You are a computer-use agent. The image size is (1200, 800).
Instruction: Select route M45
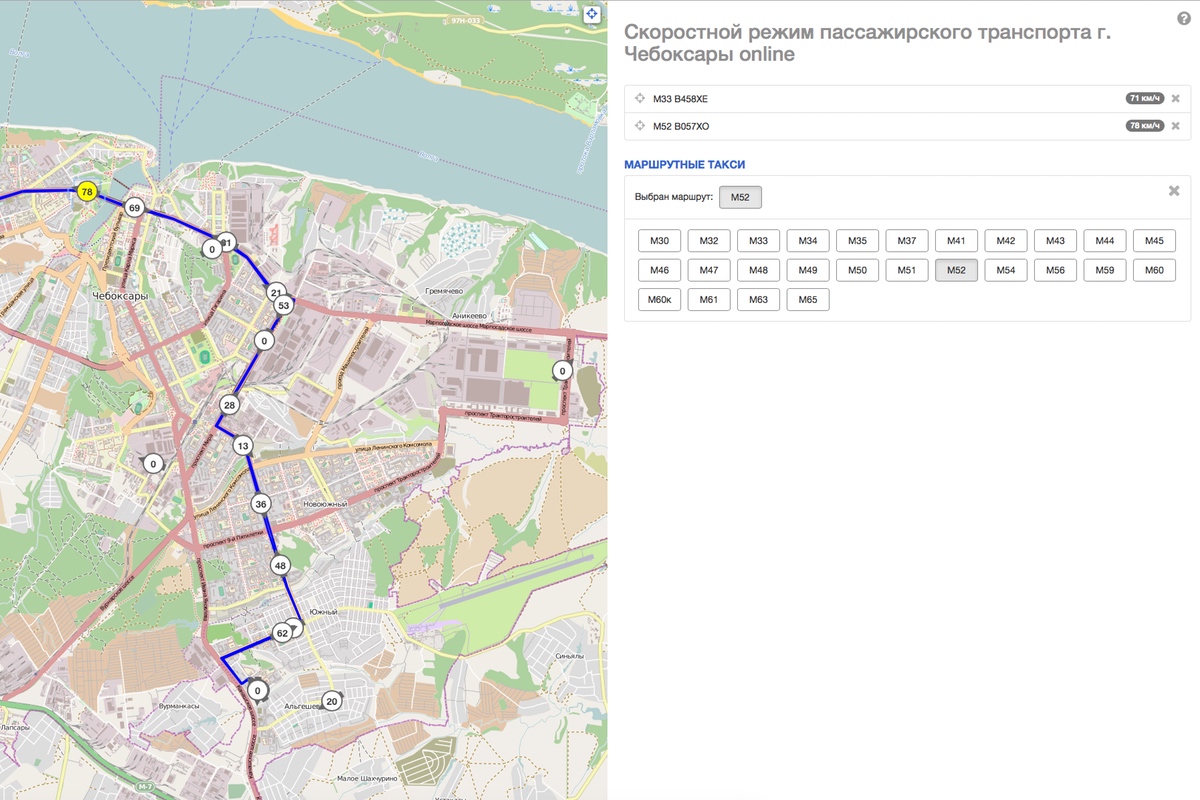click(x=1154, y=240)
